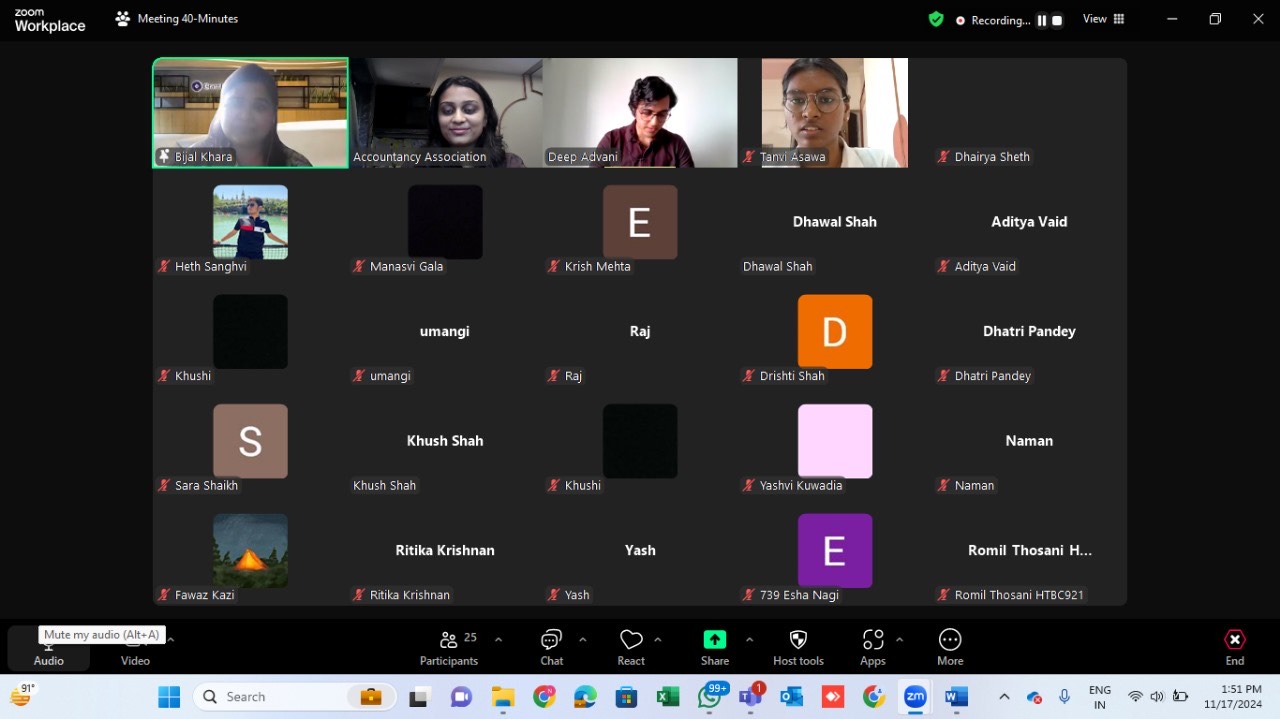
Task: Select Bijal Khara's video tile
Action: tap(250, 112)
